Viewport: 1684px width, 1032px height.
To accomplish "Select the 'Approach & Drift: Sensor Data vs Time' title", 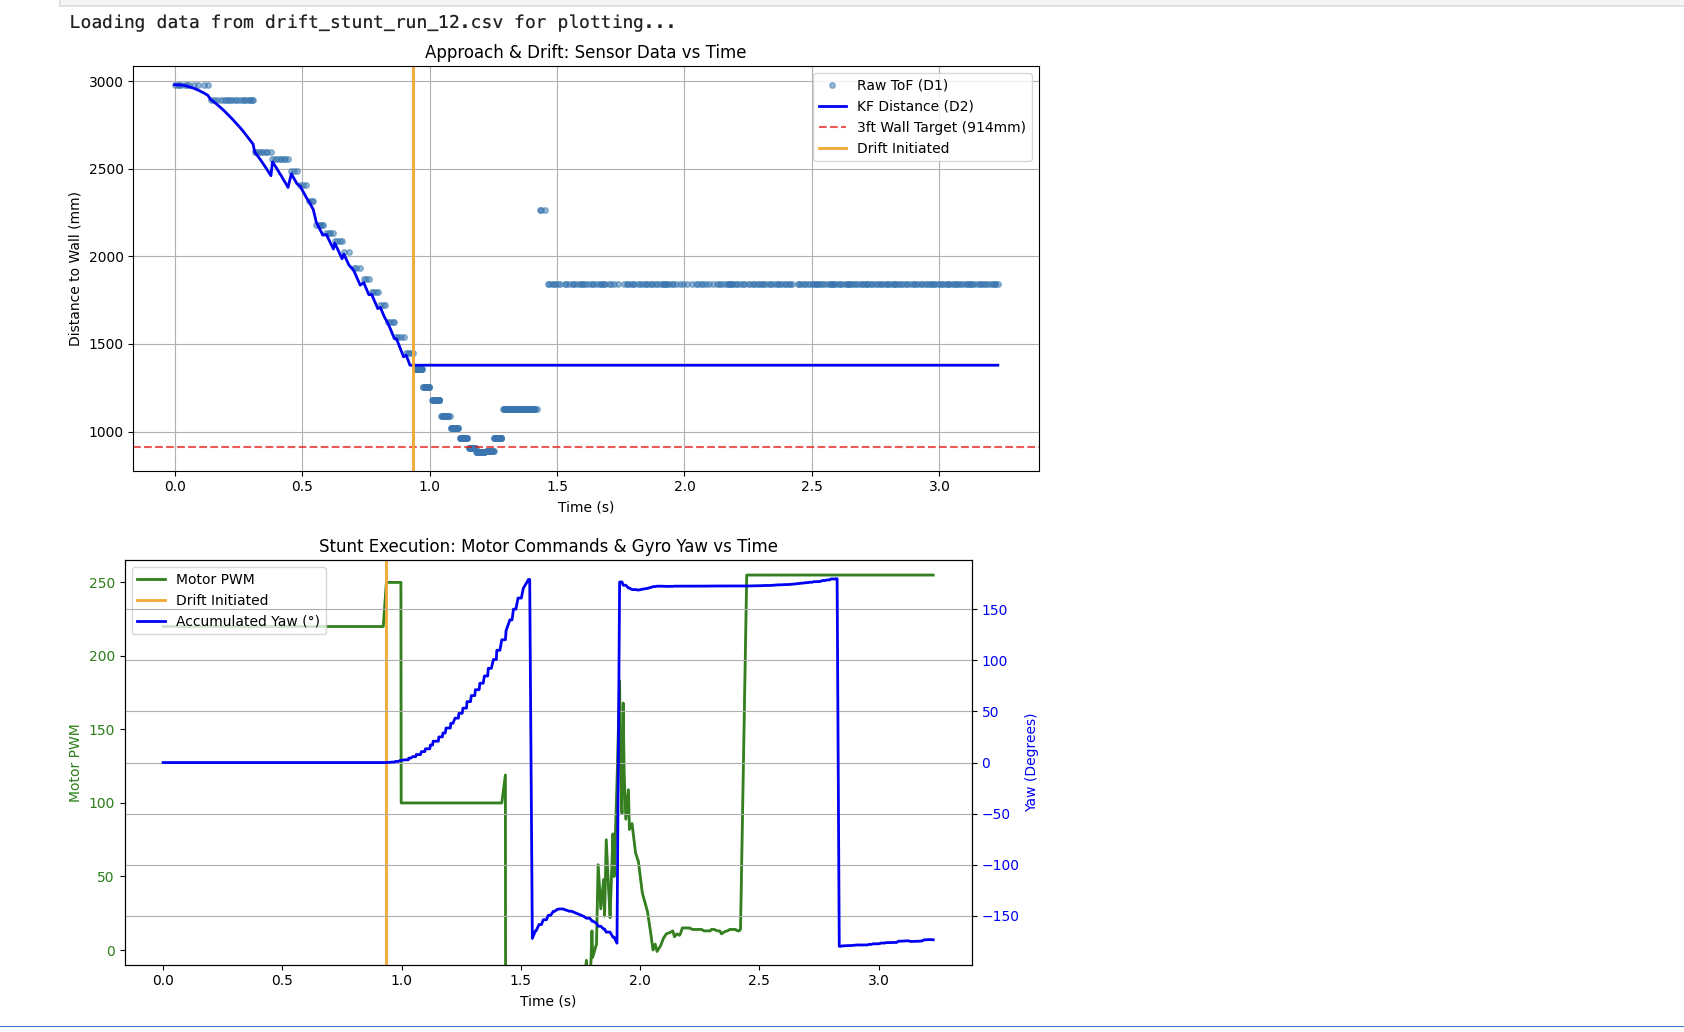I will (x=585, y=52).
